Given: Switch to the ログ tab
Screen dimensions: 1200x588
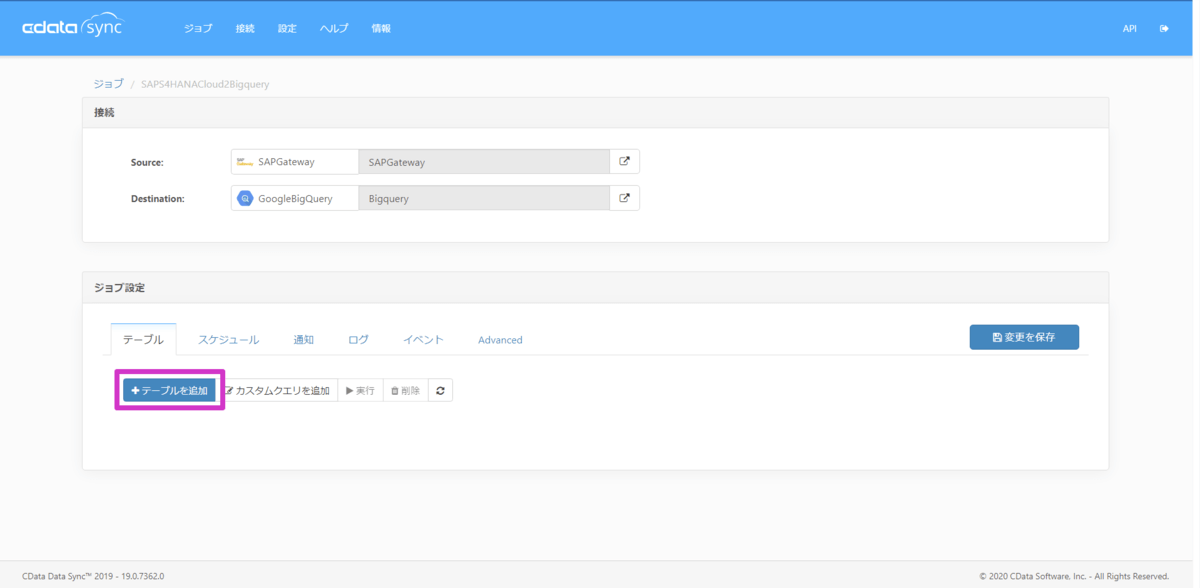Looking at the screenshot, I should (x=358, y=339).
